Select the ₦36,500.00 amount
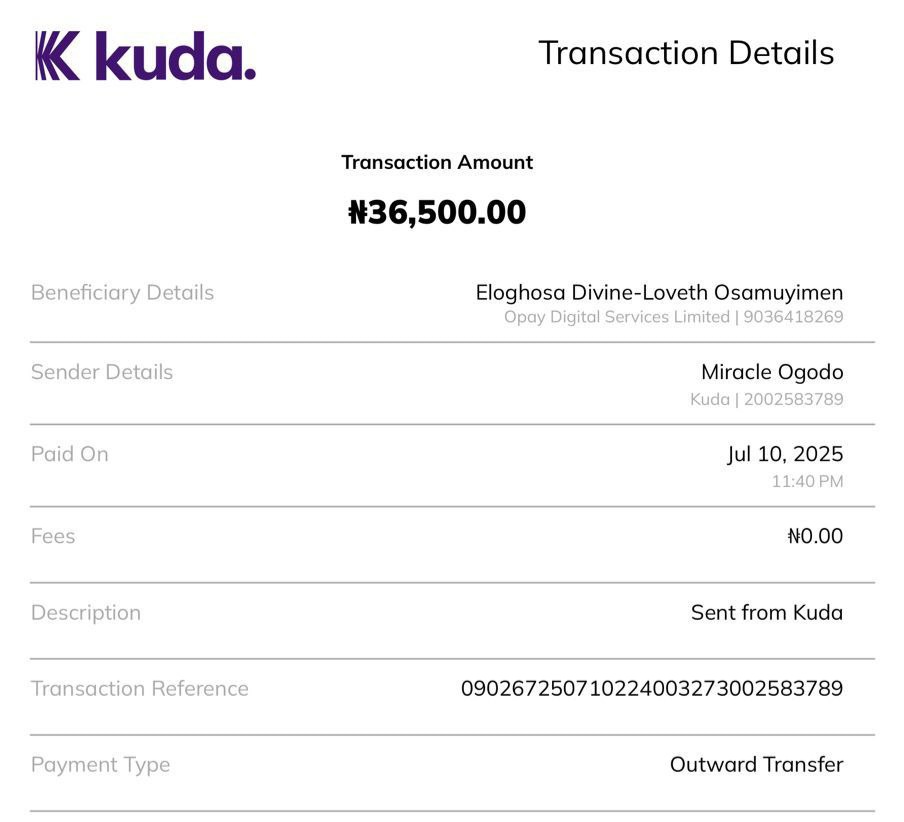 click(437, 212)
